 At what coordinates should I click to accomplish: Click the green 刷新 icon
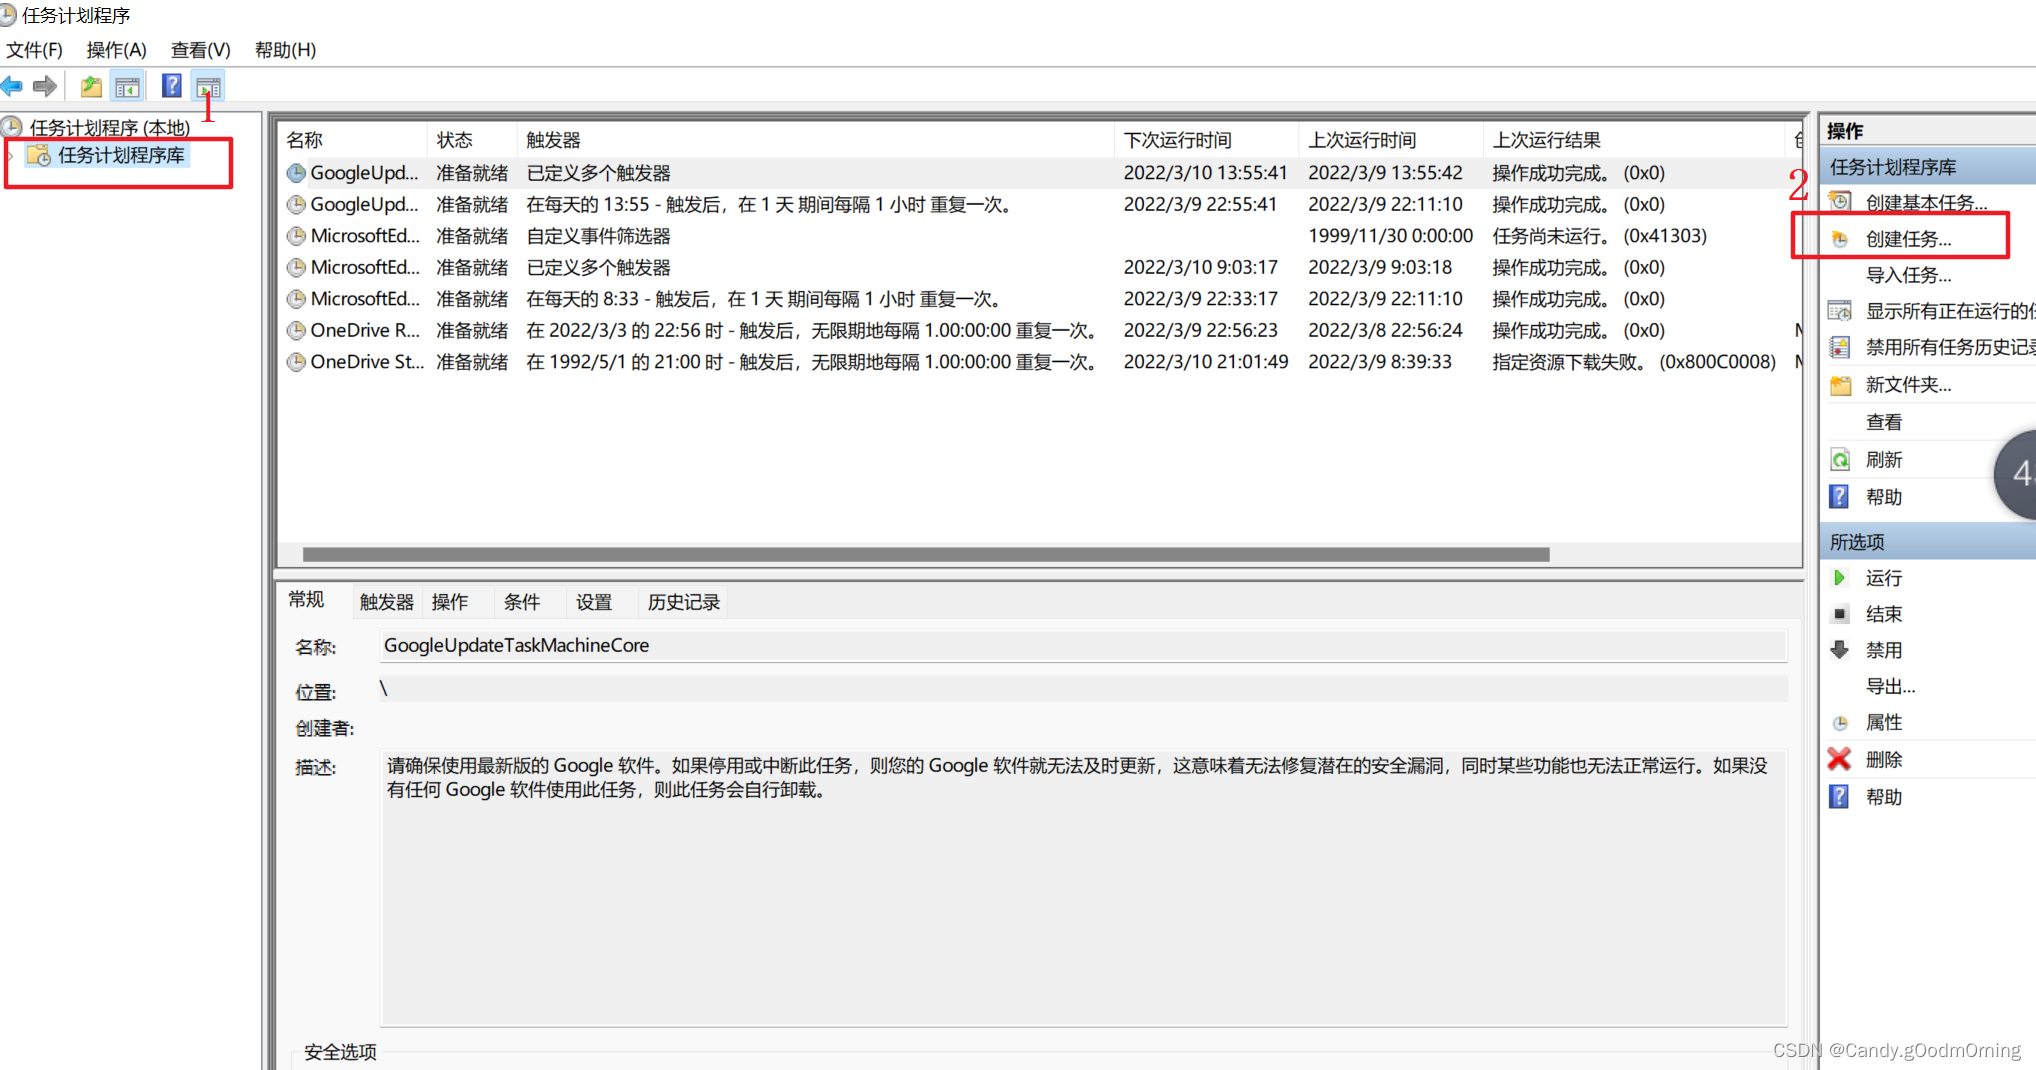pos(1840,460)
